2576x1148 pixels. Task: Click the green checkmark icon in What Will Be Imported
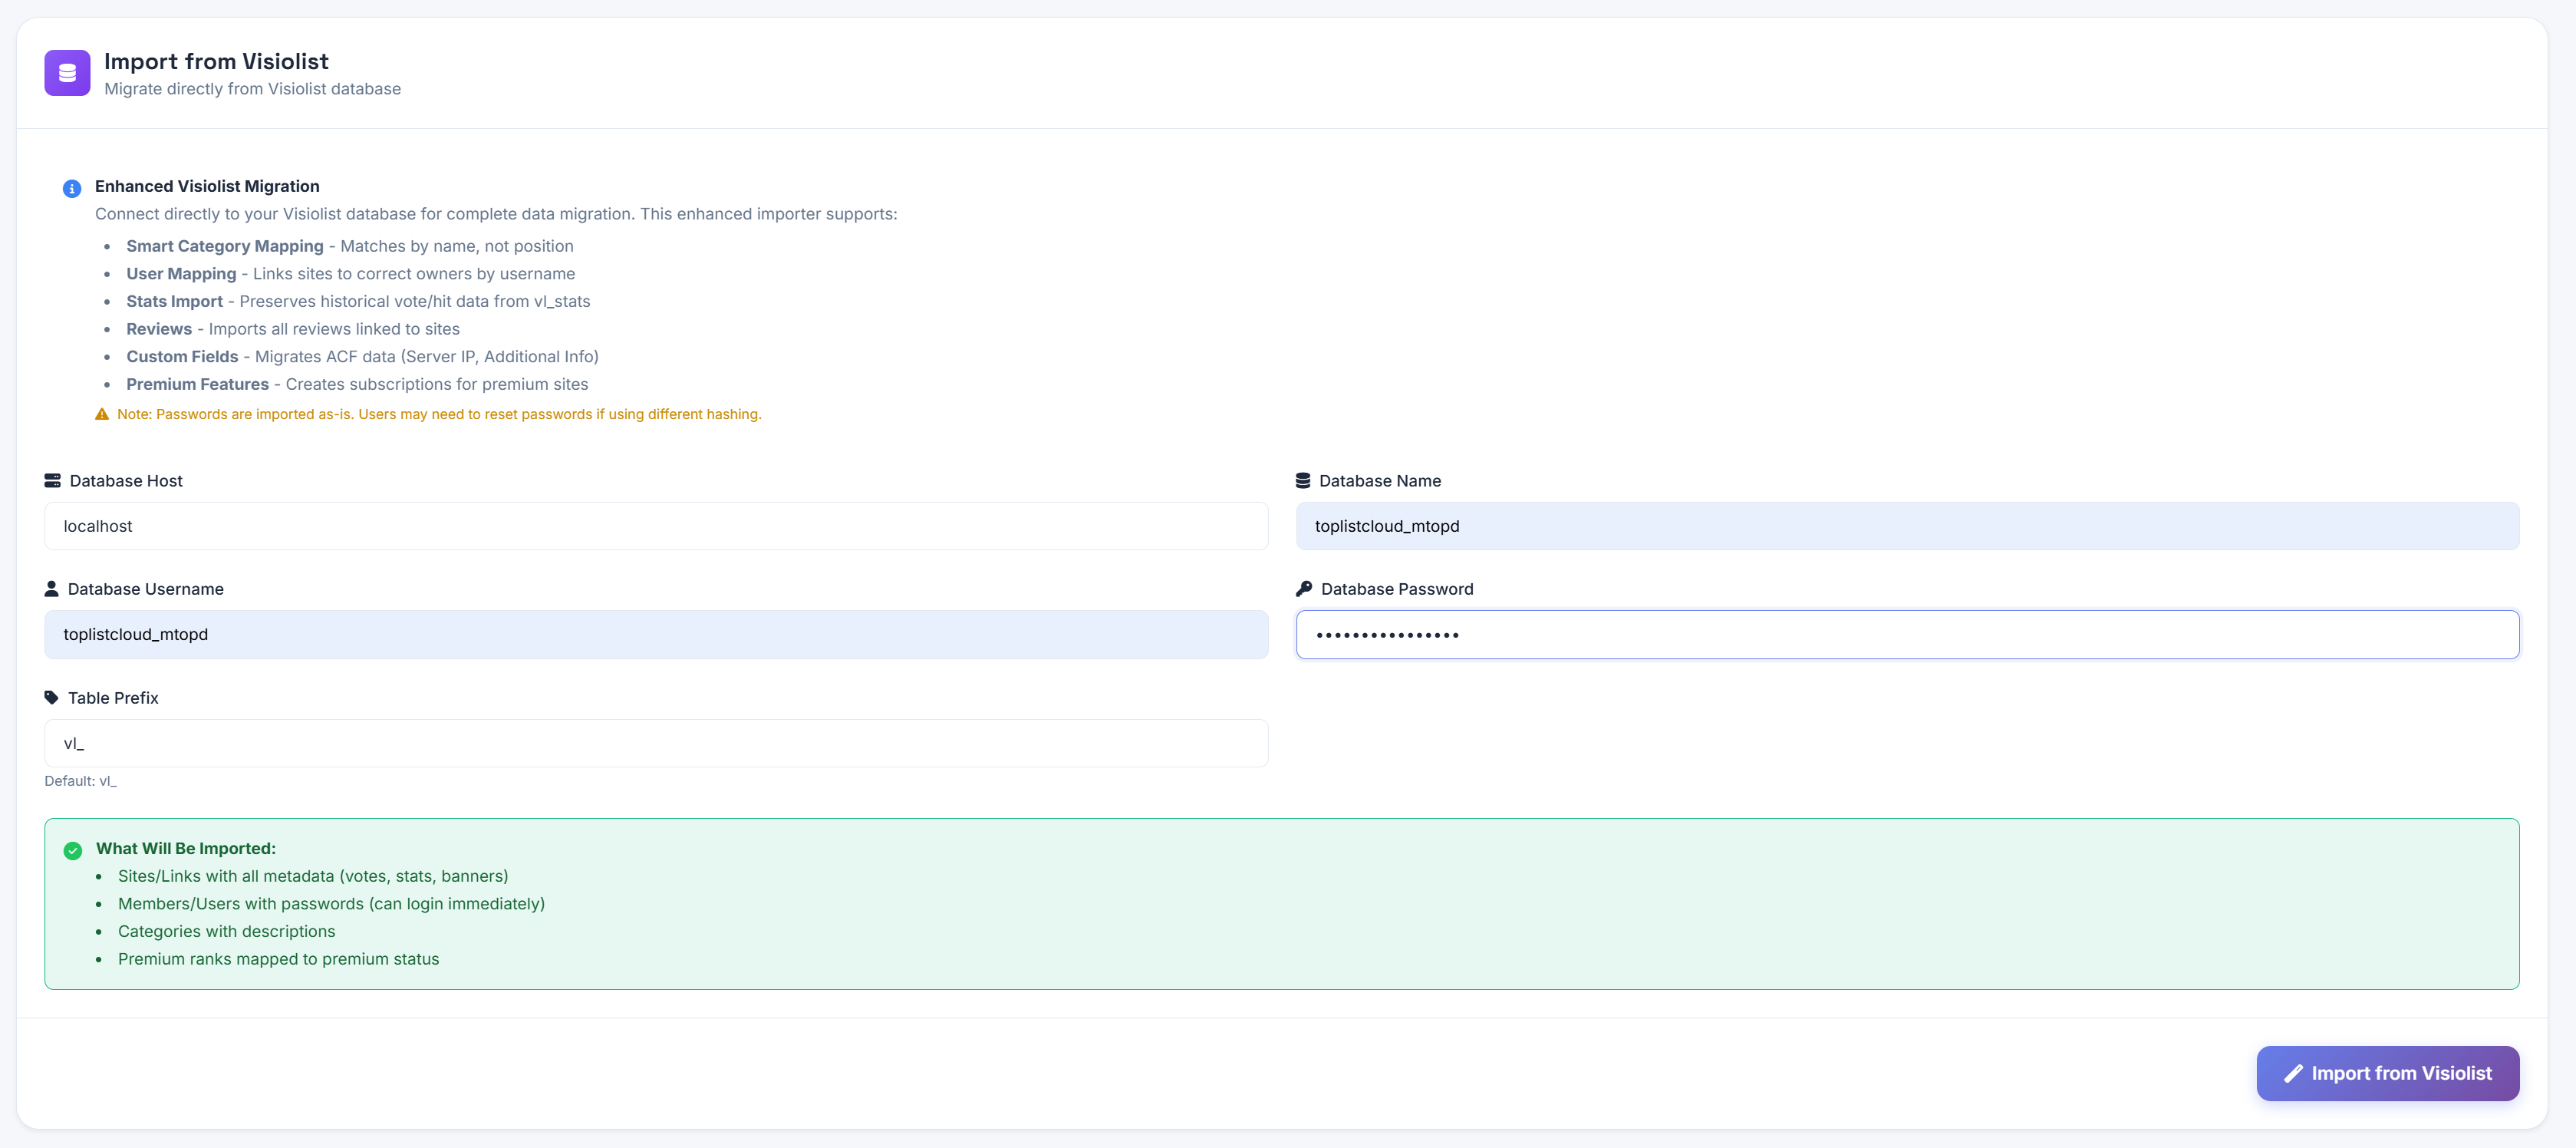pyautogui.click(x=72, y=850)
